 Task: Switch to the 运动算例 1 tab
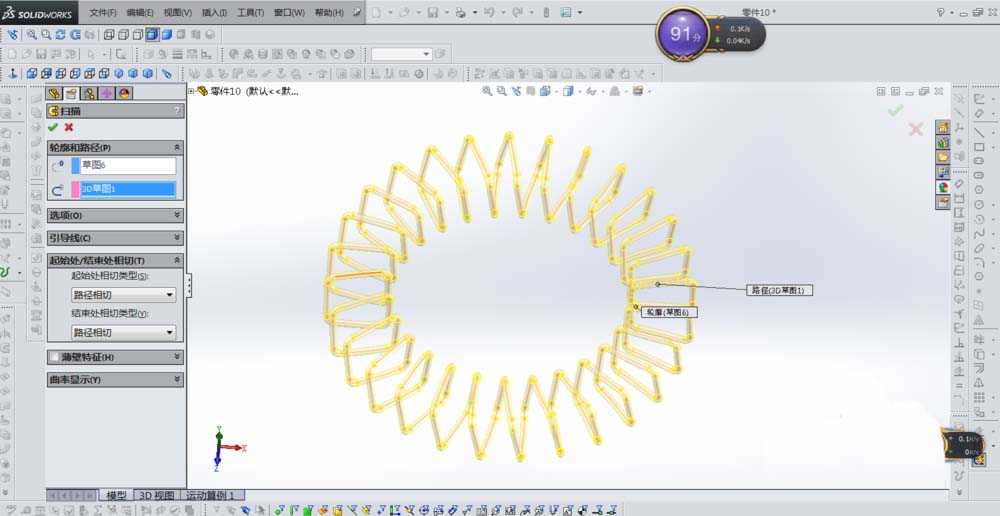coord(213,495)
